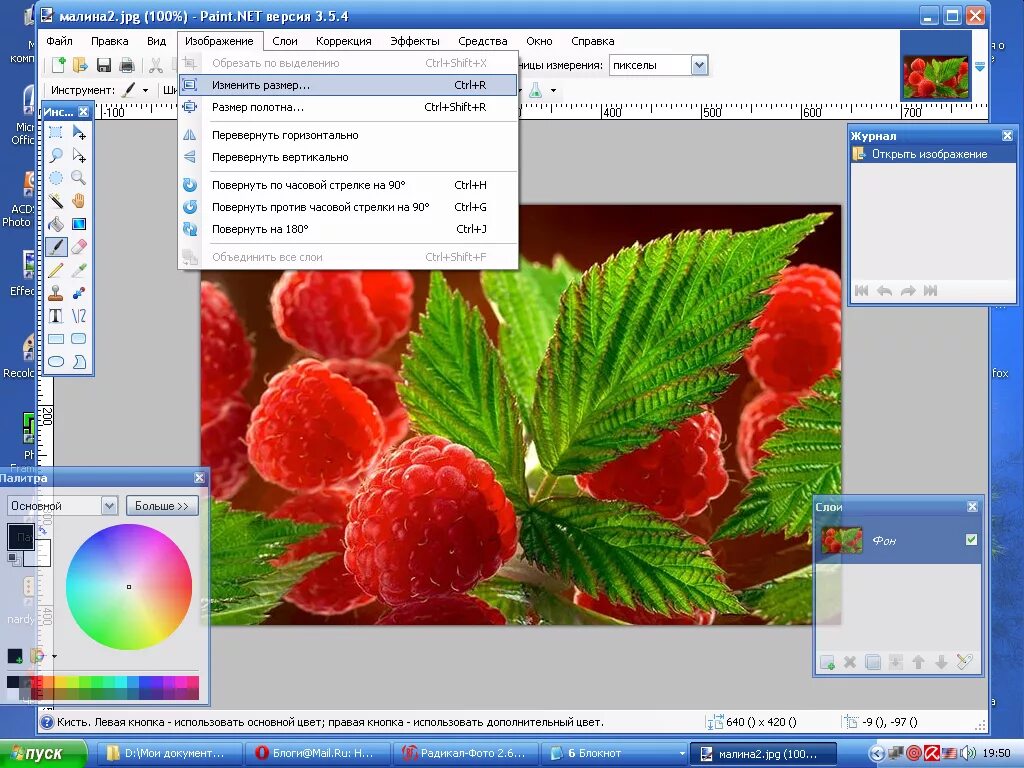Select the Paintbrush tool in Tools panel
This screenshot has width=1024, height=768.
pyautogui.click(x=56, y=247)
